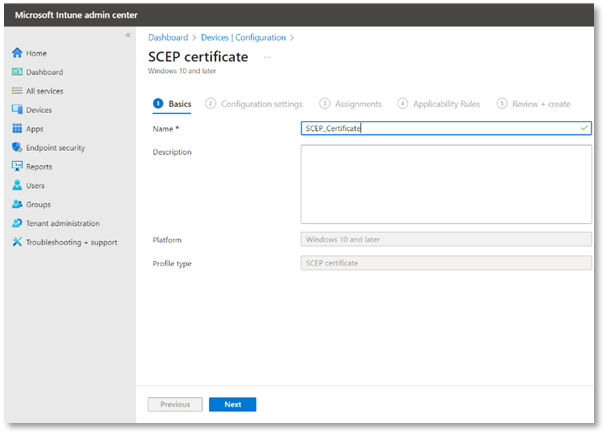Open the ellipsis menu beside SCEP certificate
Image resolution: width=607 pixels, height=435 pixels.
pyautogui.click(x=267, y=57)
